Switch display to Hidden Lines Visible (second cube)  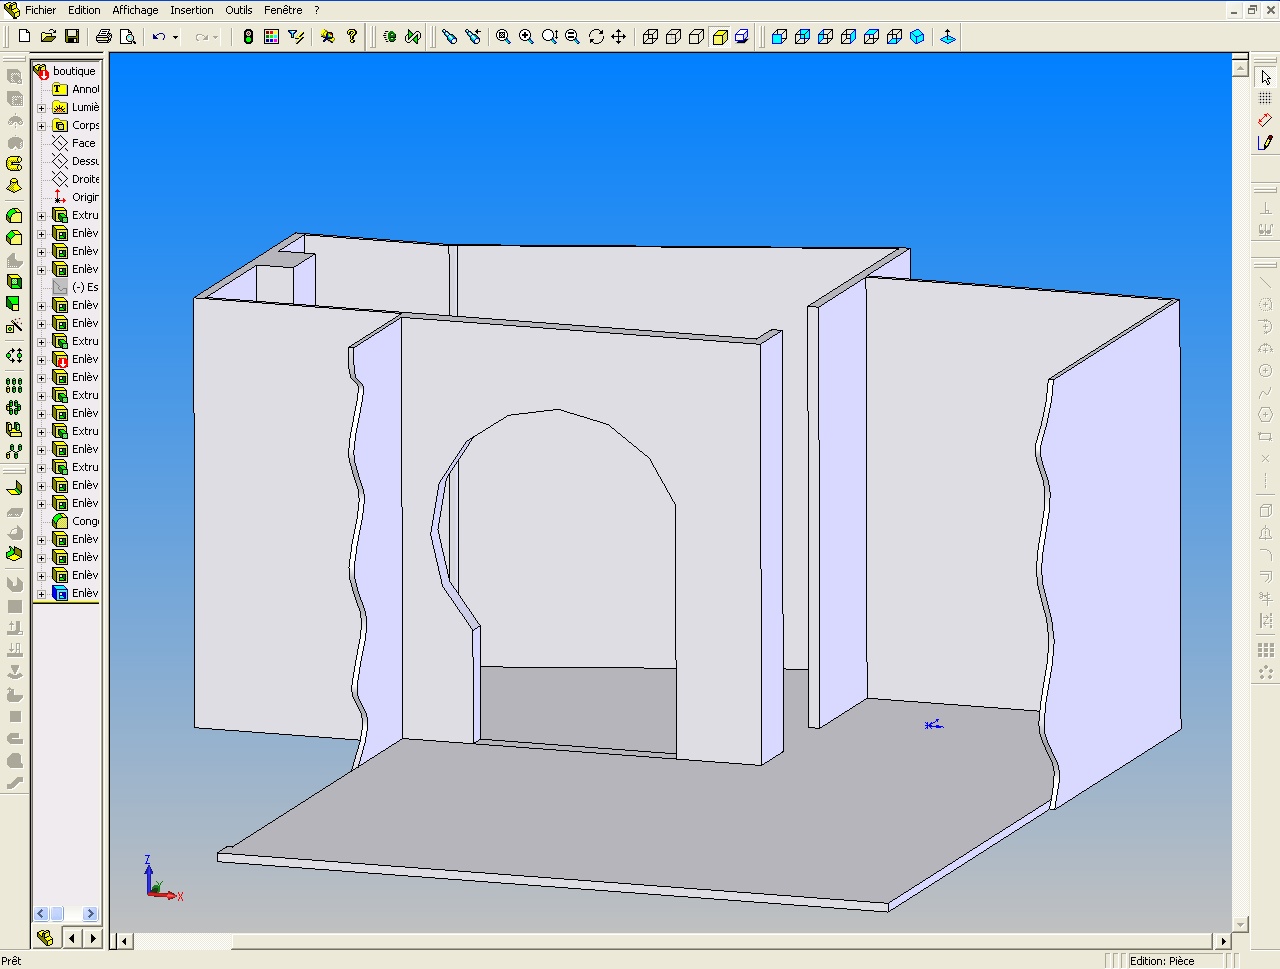click(x=673, y=36)
